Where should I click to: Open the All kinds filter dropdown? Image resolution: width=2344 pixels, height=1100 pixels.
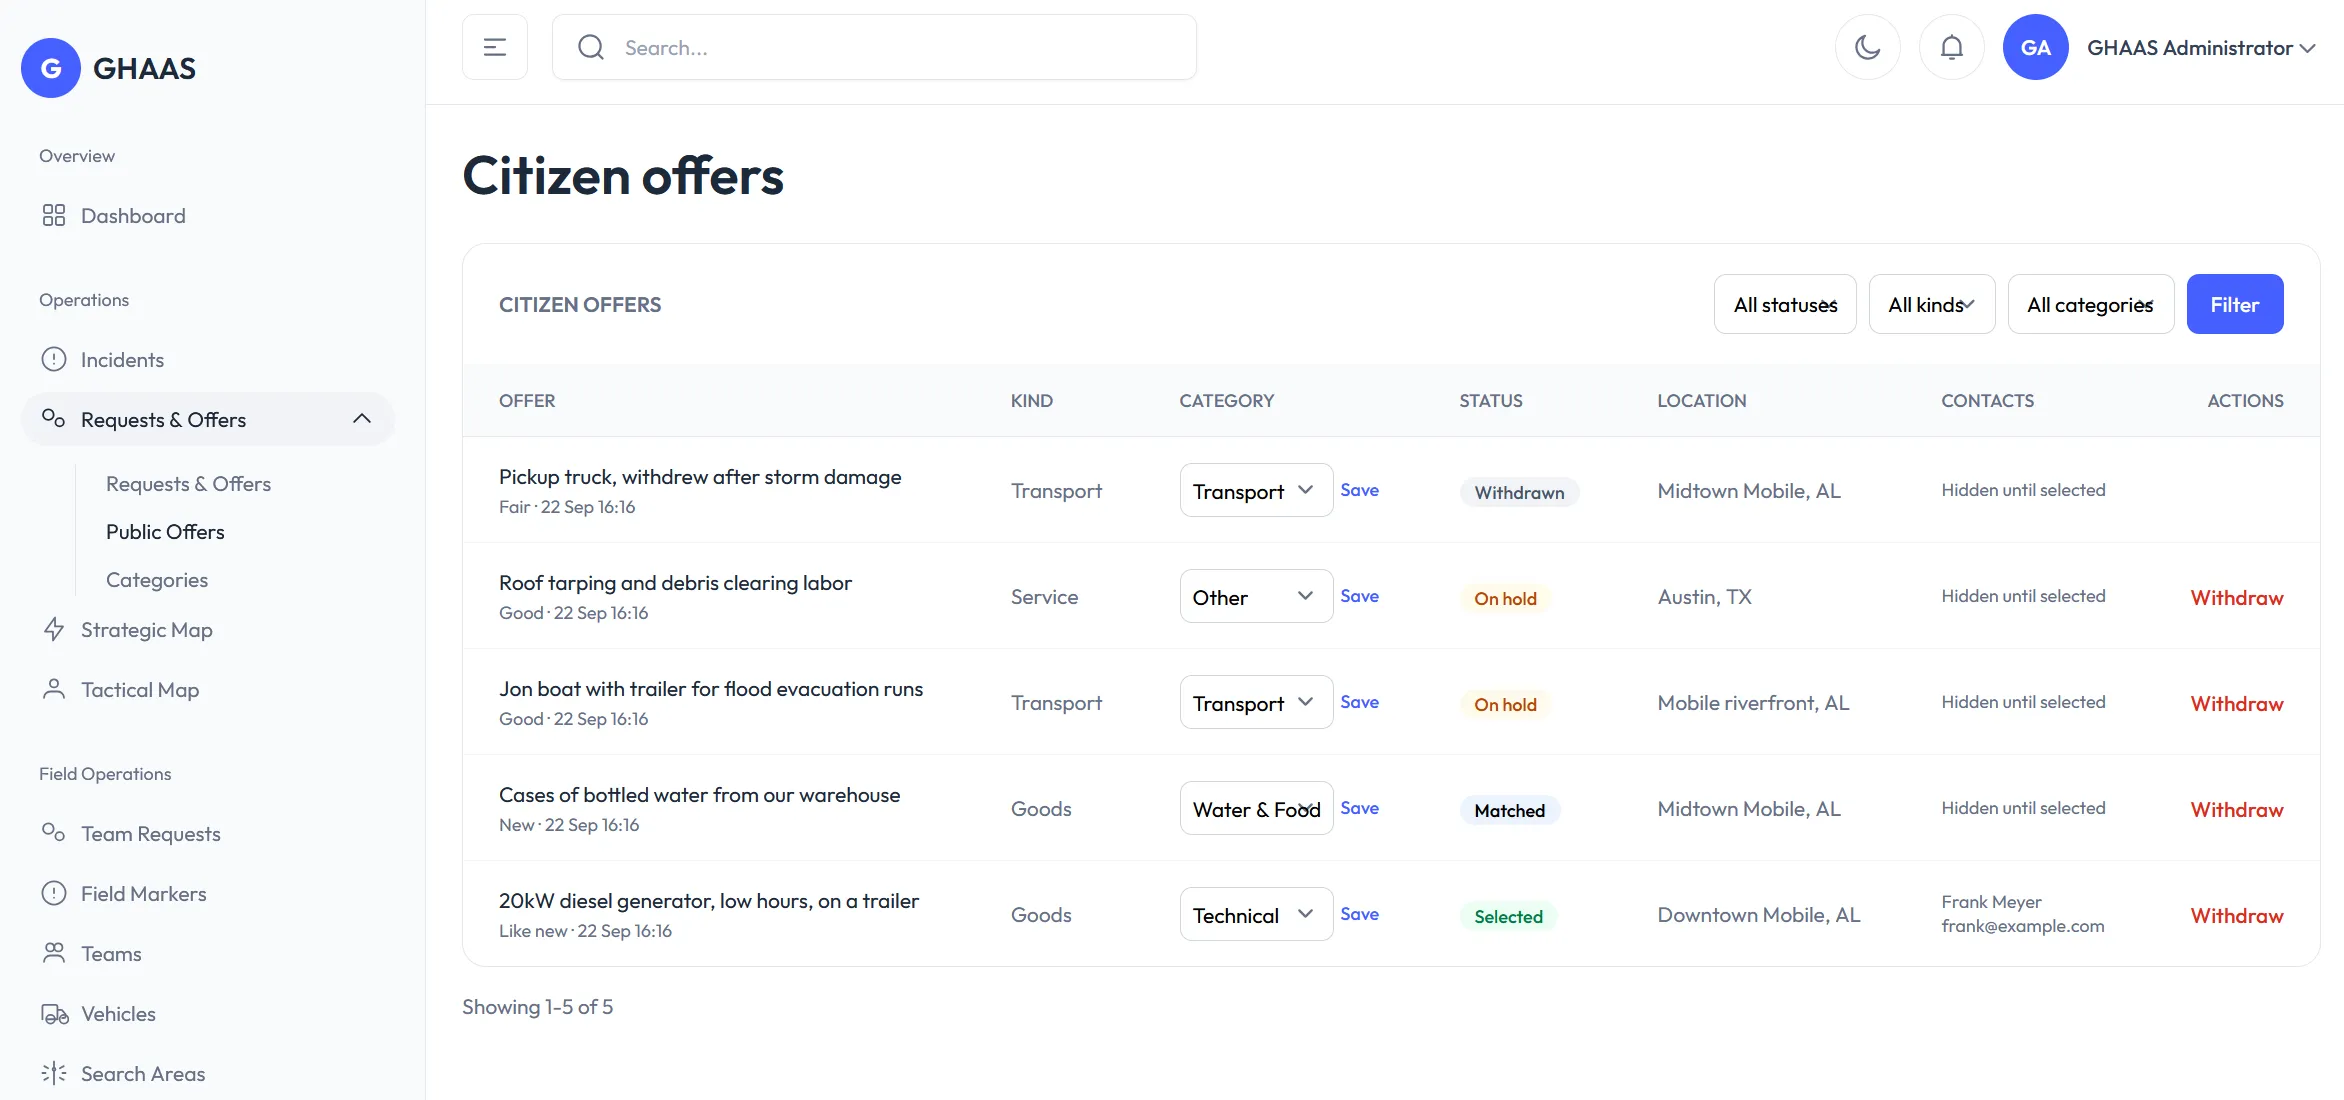click(x=1932, y=304)
